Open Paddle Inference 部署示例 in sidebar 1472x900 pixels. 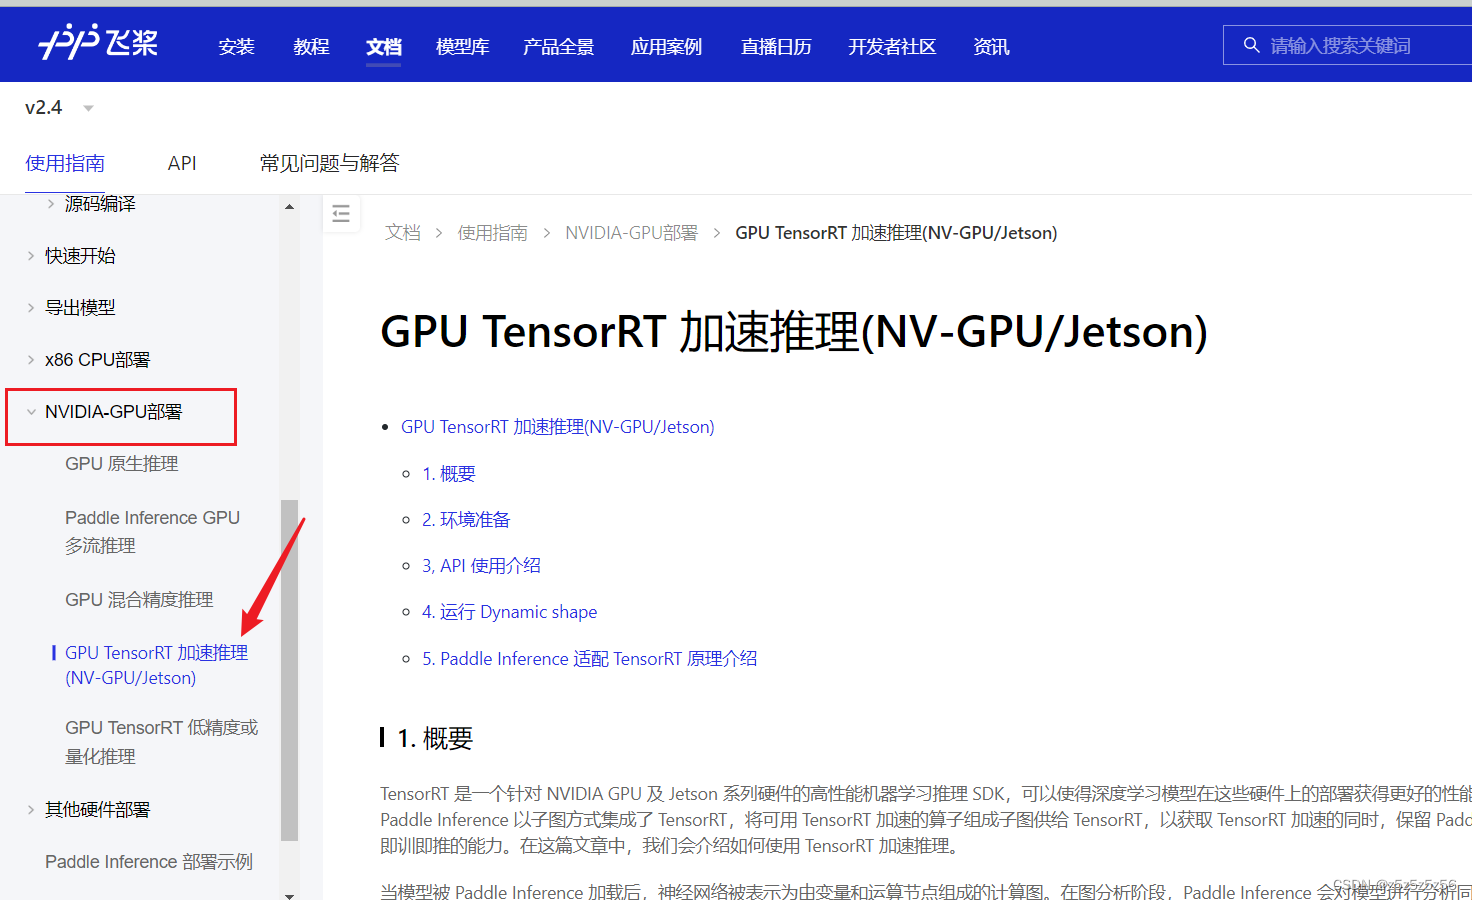point(149,862)
